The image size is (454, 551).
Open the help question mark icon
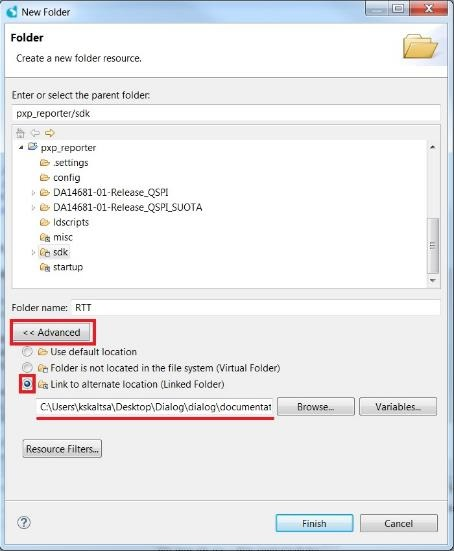[x=24, y=523]
